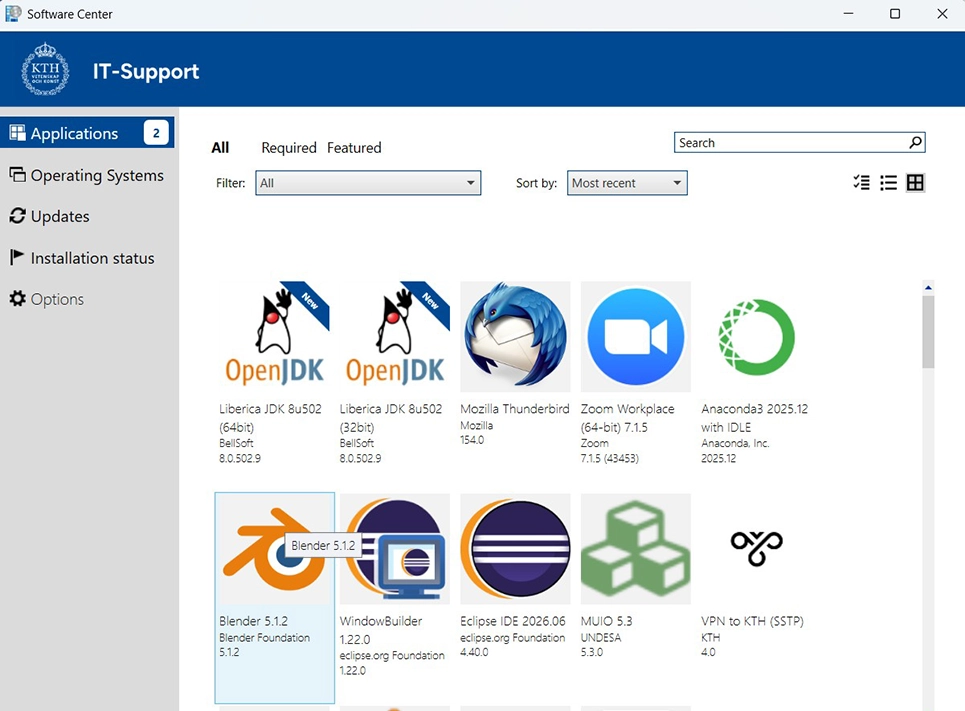This screenshot has width=965, height=711.
Task: Click the Software Center title bar icon
Action: click(13, 14)
